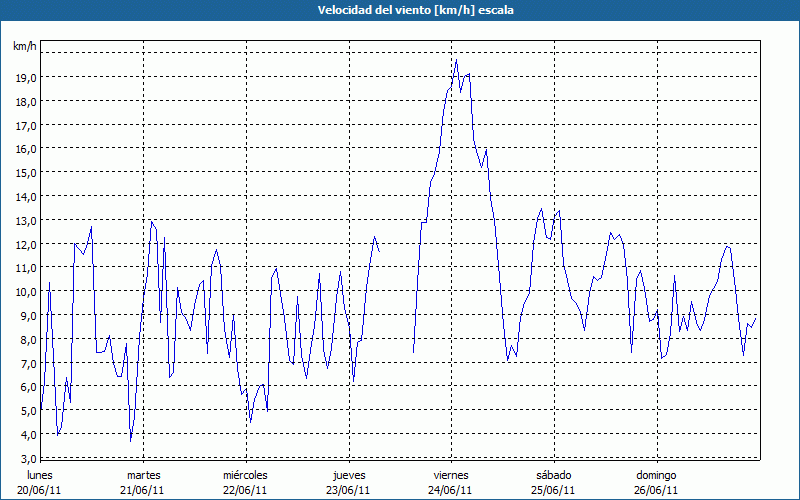Click the chart title 'Velocidad del viento'
The image size is (800, 500).
click(400, 10)
